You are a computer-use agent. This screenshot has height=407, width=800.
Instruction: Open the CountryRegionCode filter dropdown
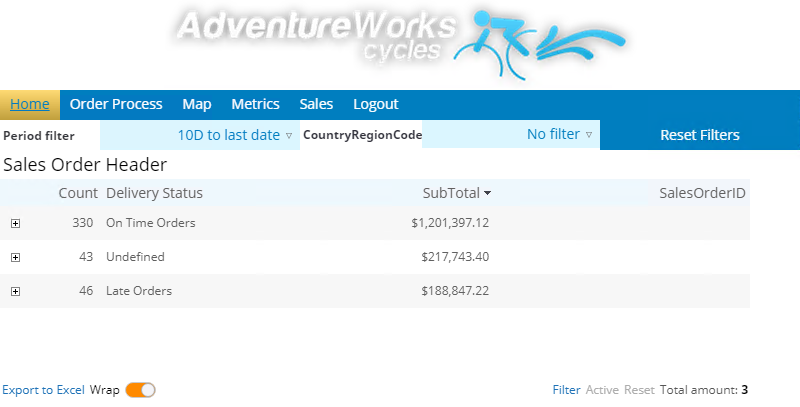[x=559, y=134]
